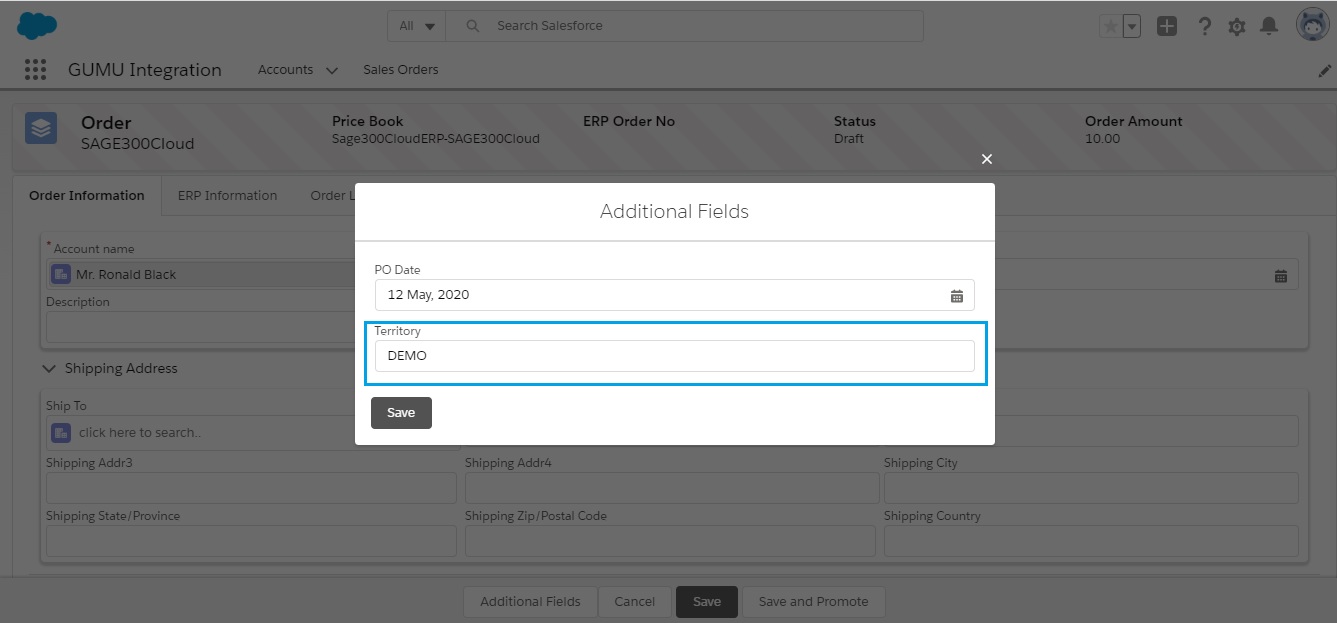Click the Cancel footer button
The height and width of the screenshot is (623, 1337).
tap(634, 602)
